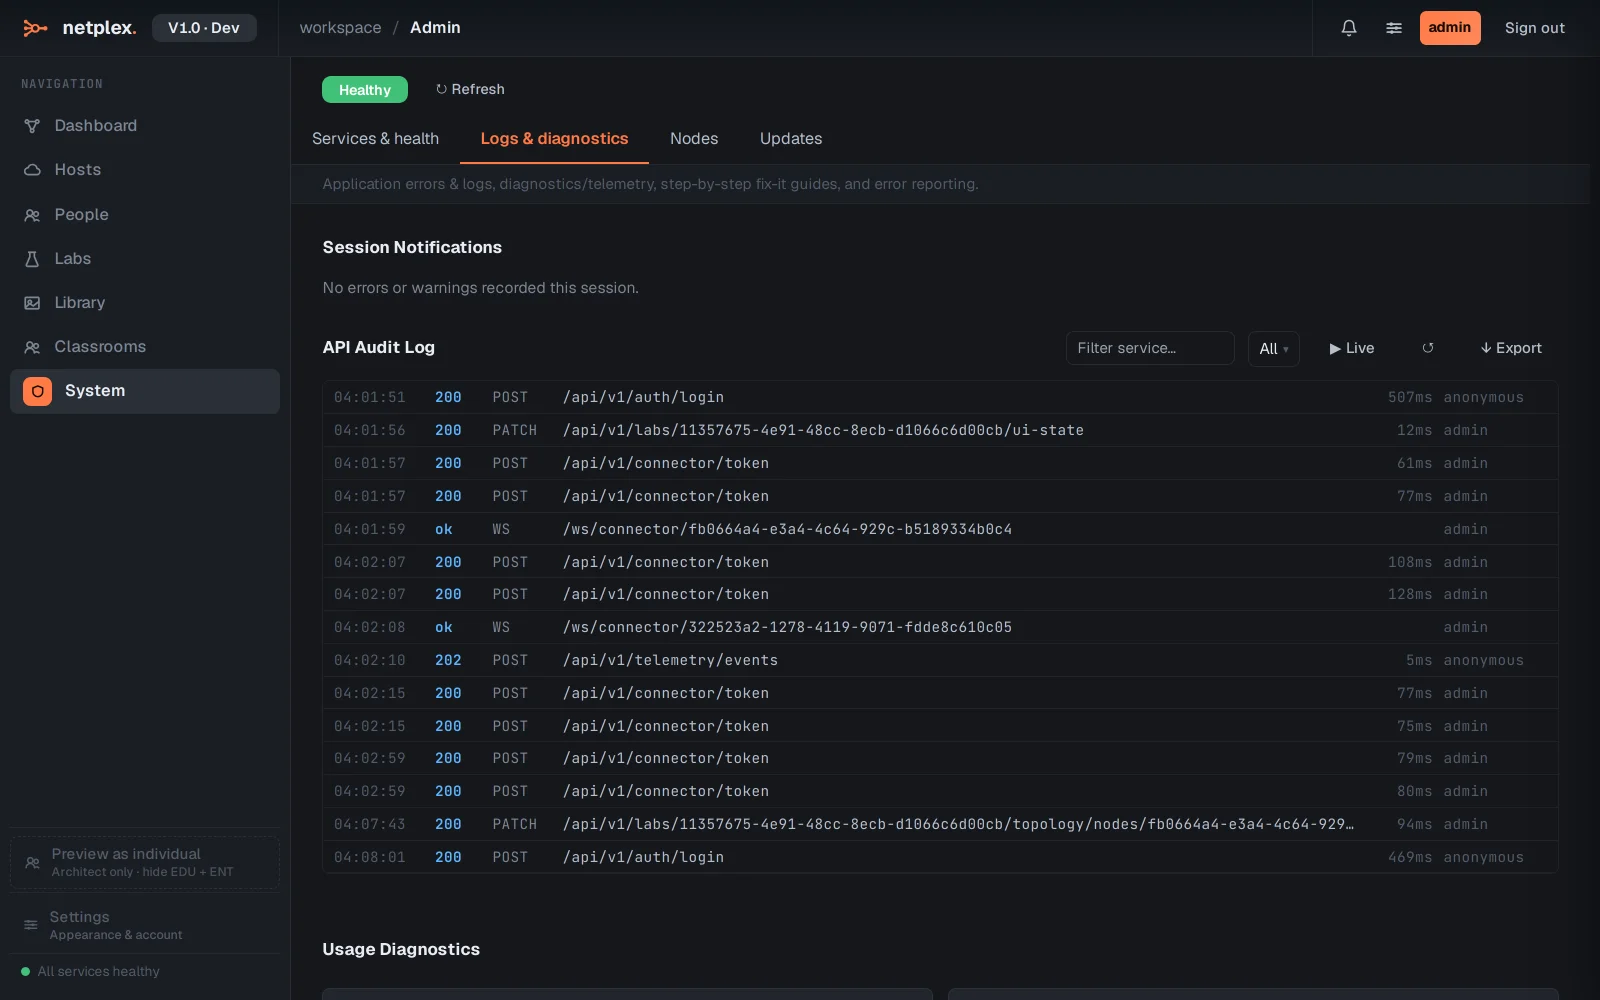Open Hosts from navigation
This screenshot has width=1600, height=1000.
pos(145,170)
